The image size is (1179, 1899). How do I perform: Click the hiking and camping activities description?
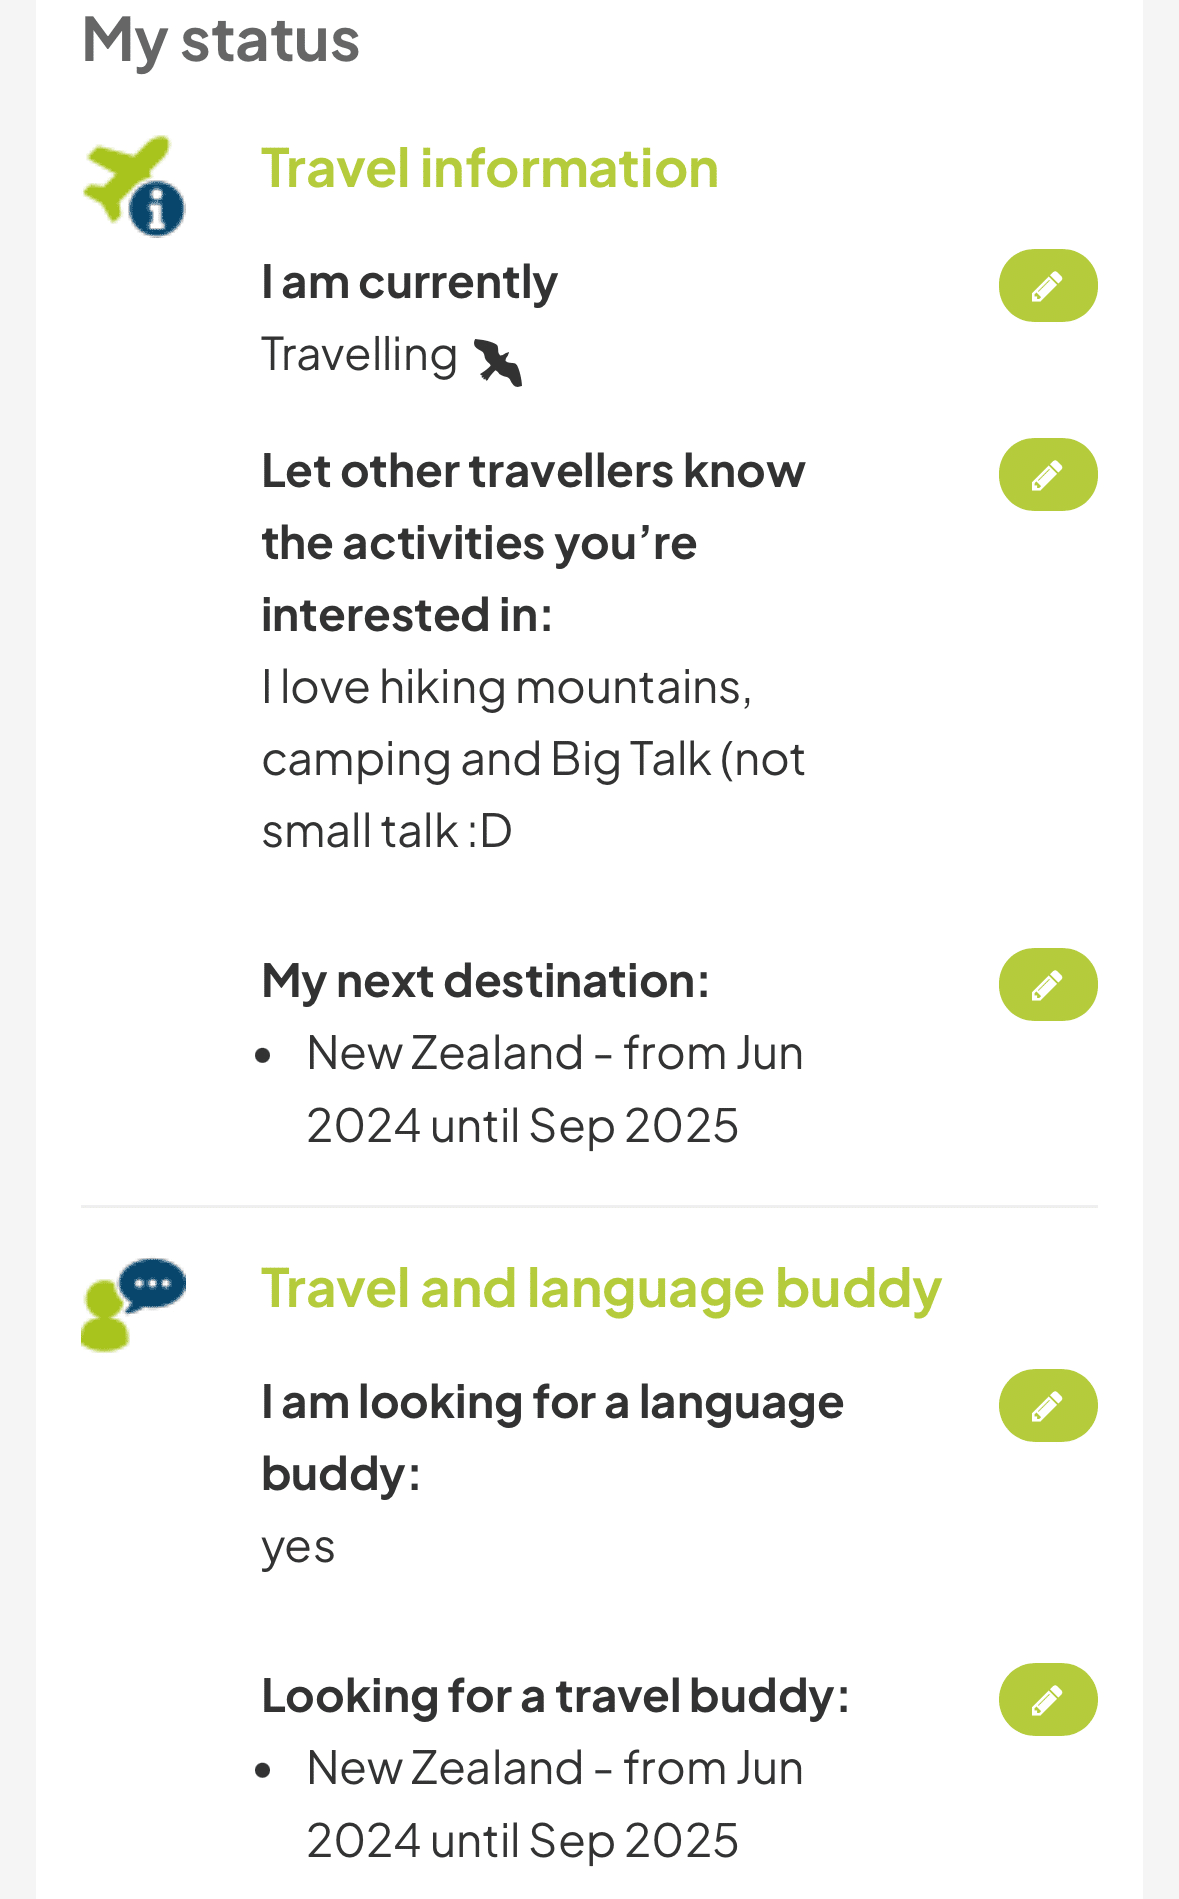[533, 759]
